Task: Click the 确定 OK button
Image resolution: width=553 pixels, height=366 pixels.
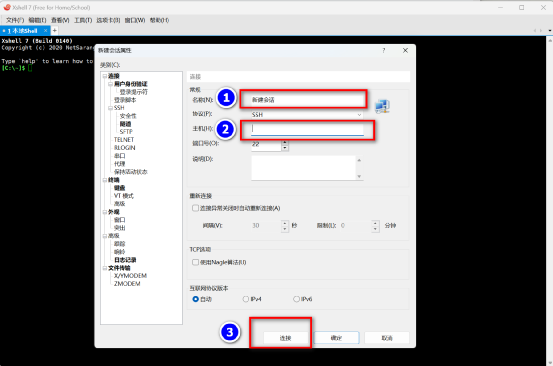Action: click(x=336, y=338)
